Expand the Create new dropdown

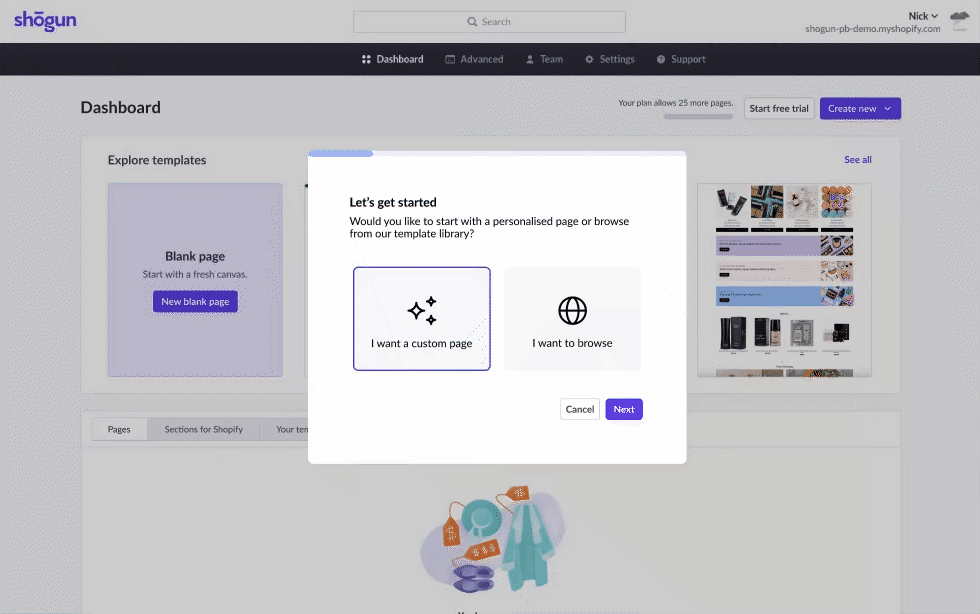[860, 109]
